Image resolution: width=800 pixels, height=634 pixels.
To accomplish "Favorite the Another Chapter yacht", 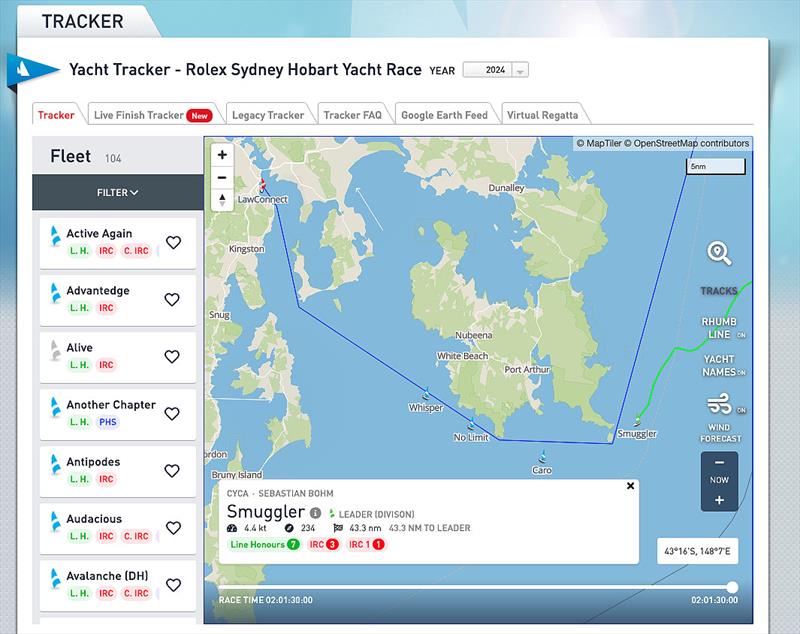I will (172, 414).
